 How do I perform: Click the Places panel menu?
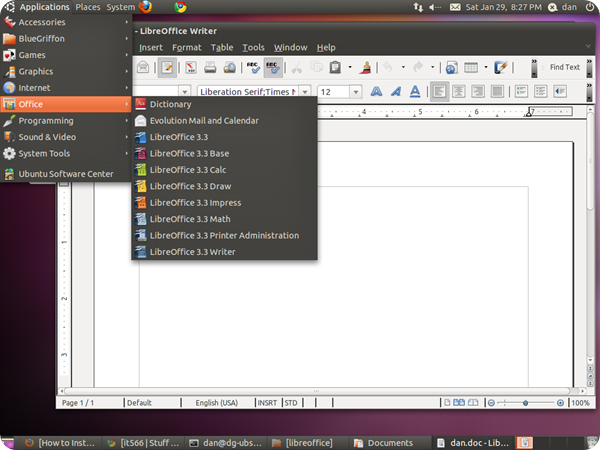tap(88, 7)
